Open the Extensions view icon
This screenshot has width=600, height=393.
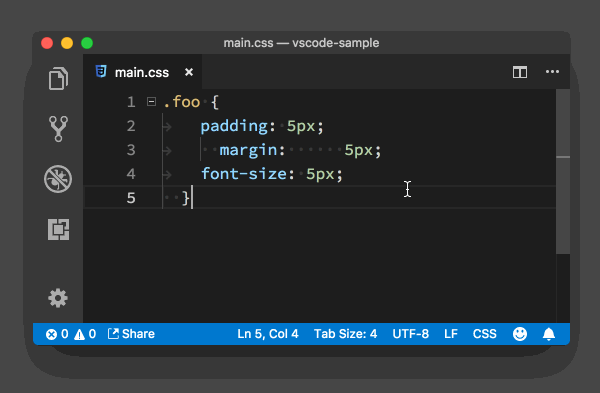pyautogui.click(x=59, y=229)
